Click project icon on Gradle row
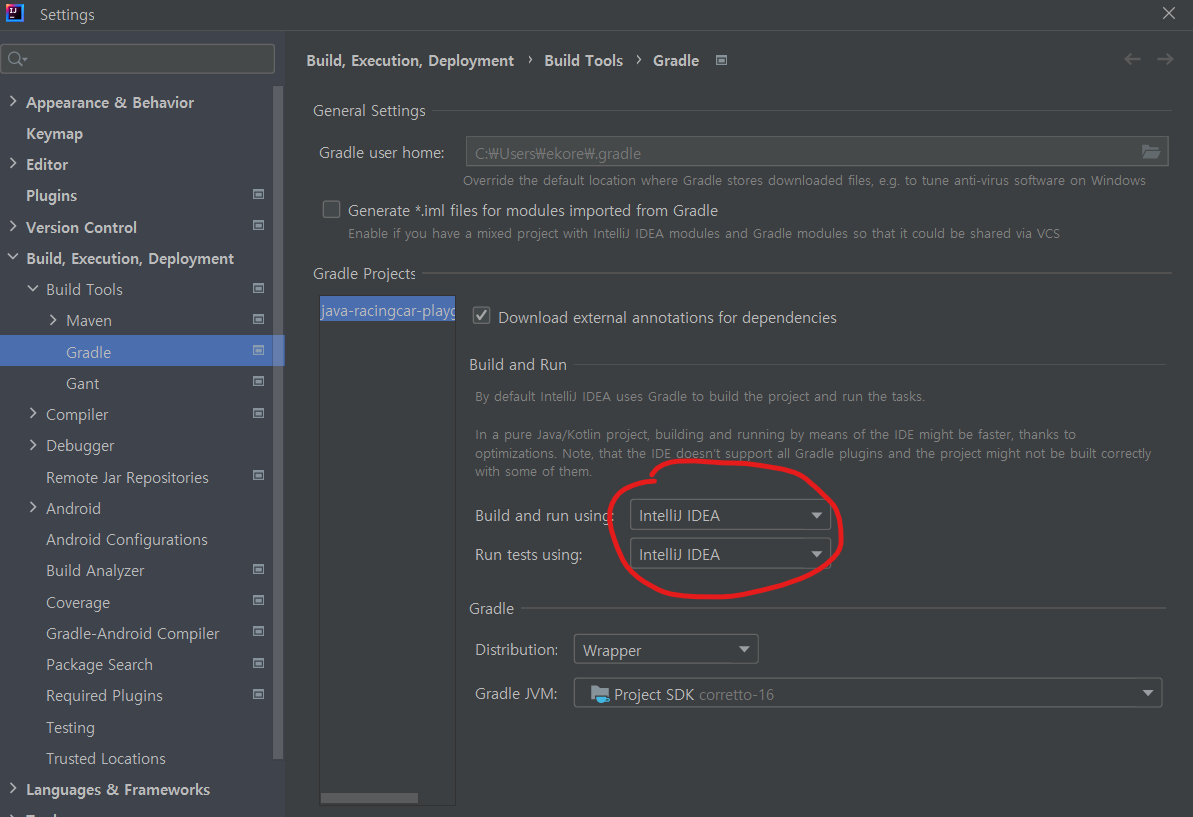 [259, 351]
